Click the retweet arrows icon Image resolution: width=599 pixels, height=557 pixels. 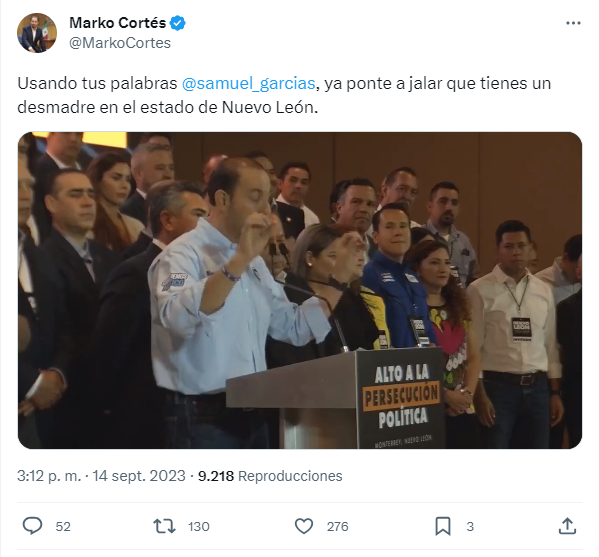tap(164, 526)
